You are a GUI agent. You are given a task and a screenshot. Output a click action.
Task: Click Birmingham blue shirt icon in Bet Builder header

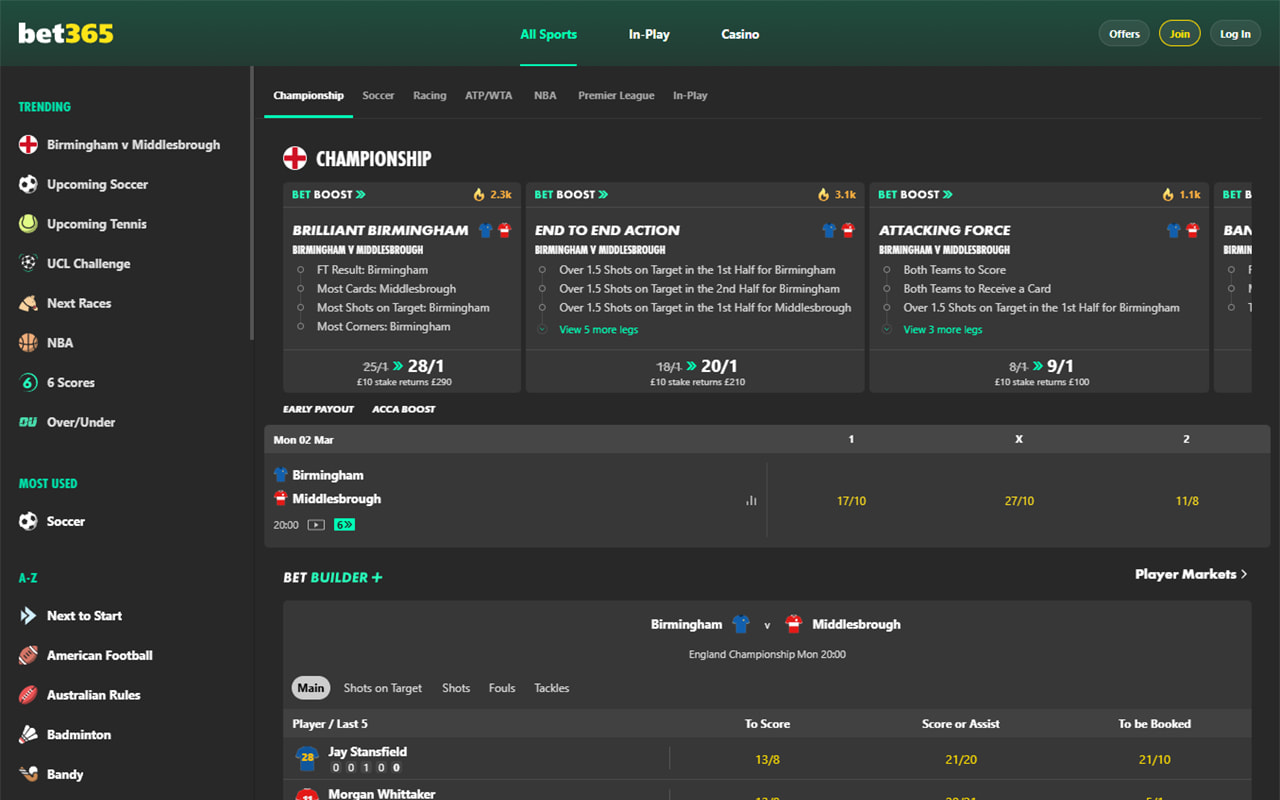pos(741,624)
